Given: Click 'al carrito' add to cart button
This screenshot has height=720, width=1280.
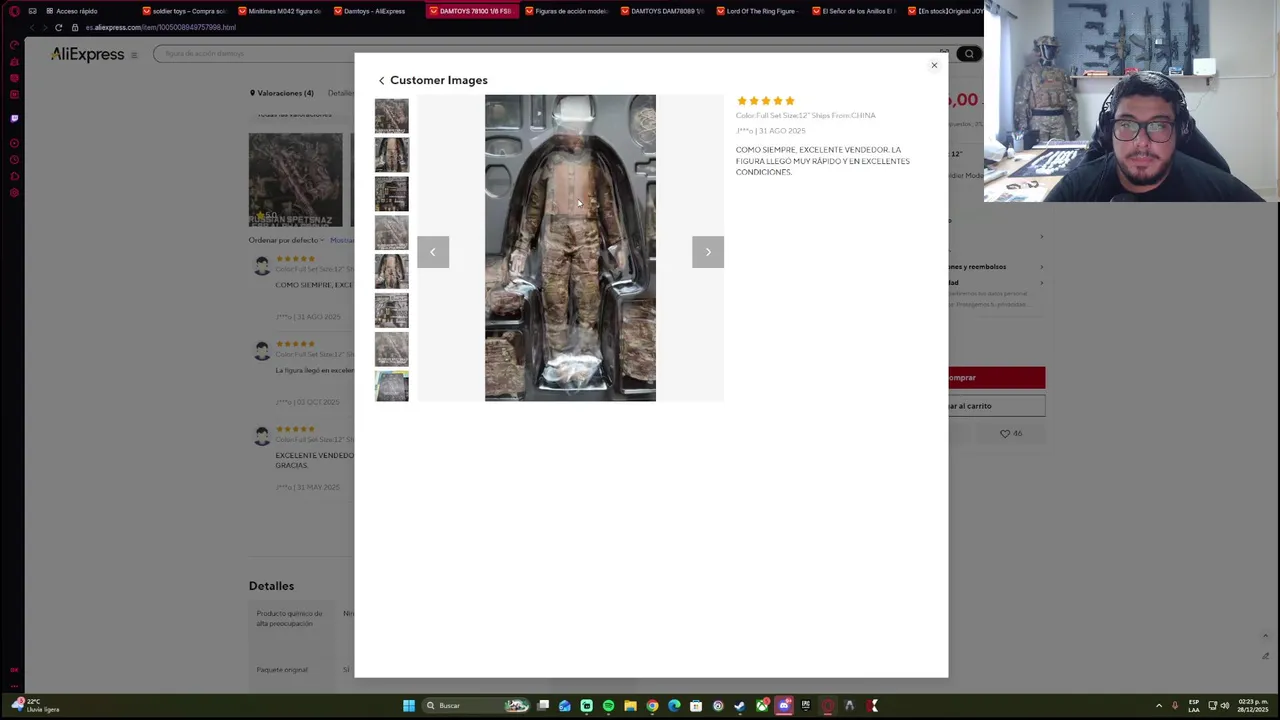Looking at the screenshot, I should click(996, 406).
